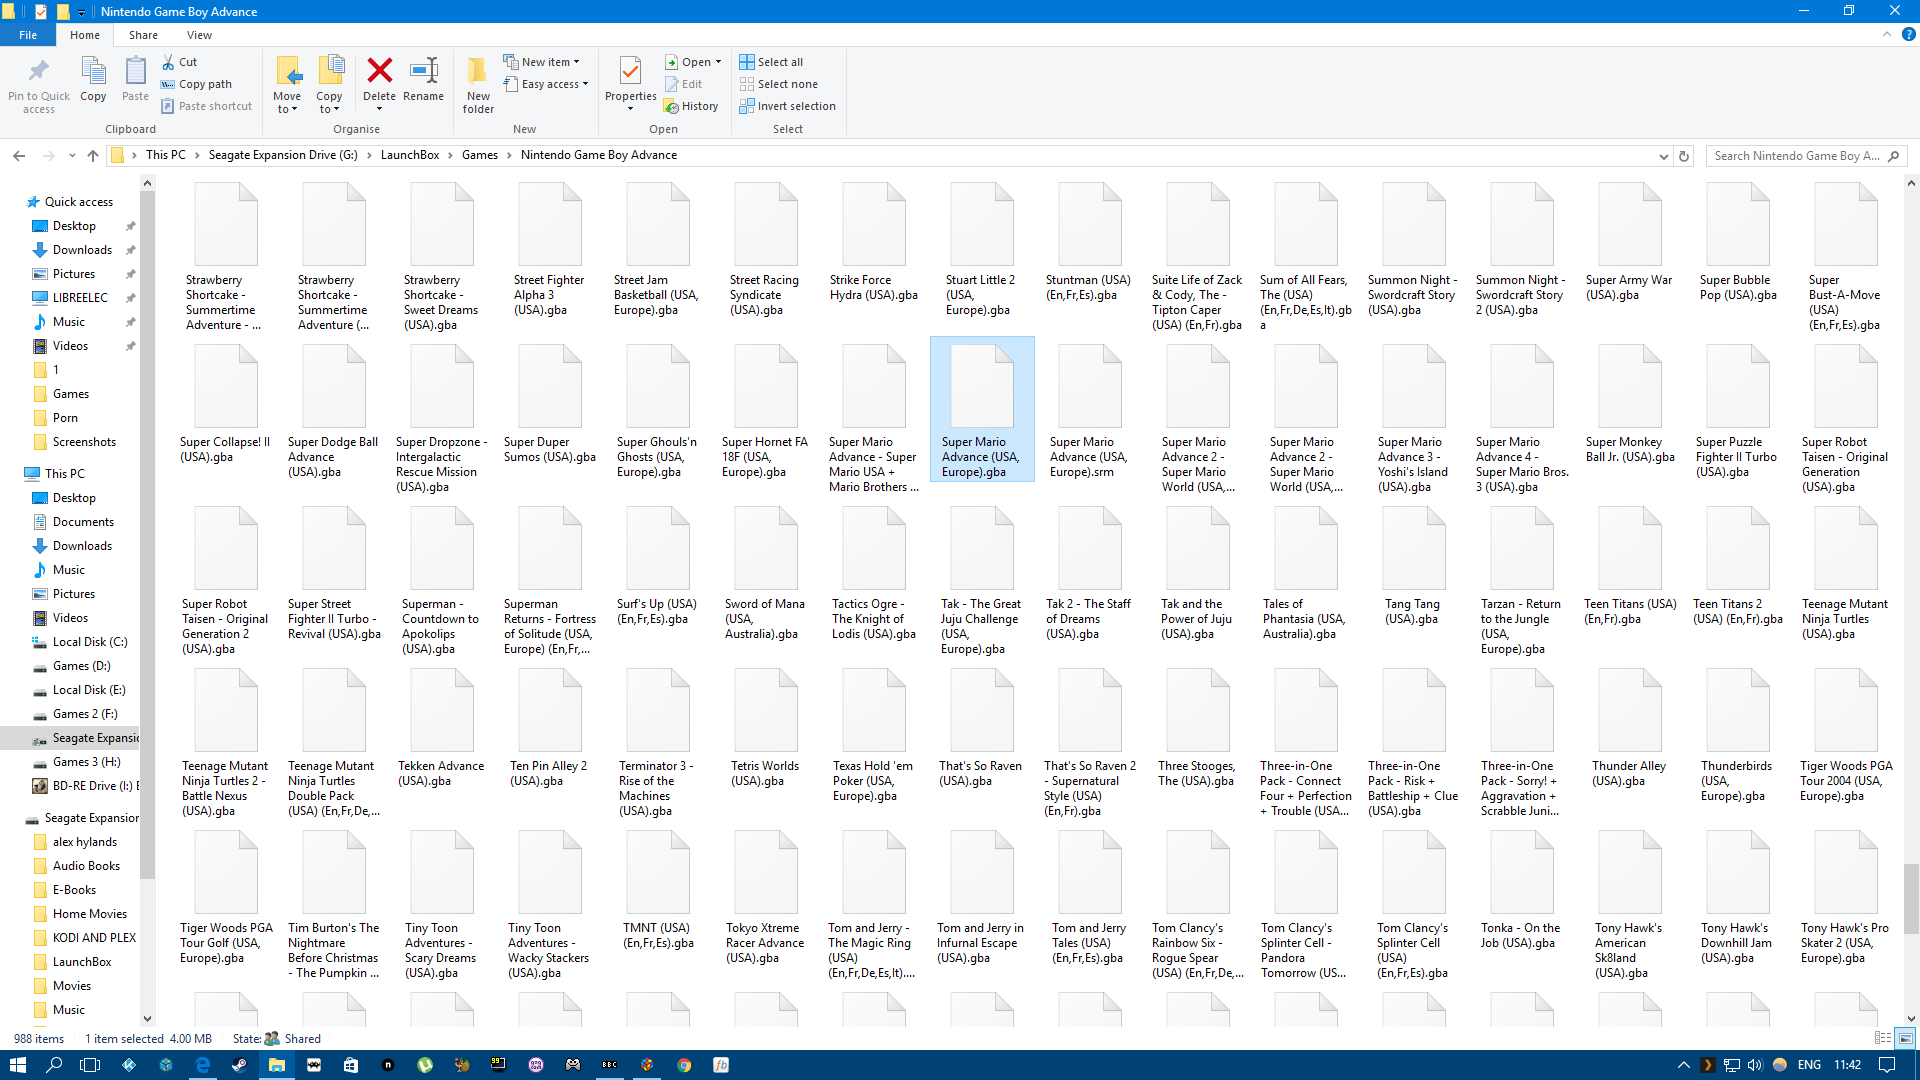Screen dimensions: 1920x1080
Task: Click LaunchBox in the address breadcrumb
Action: coord(410,155)
